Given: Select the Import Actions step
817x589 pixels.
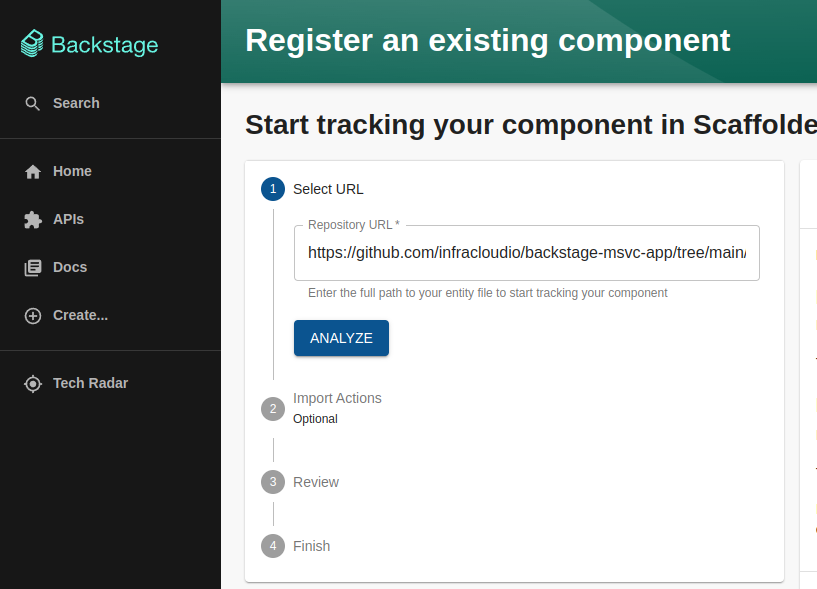Looking at the screenshot, I should [337, 398].
